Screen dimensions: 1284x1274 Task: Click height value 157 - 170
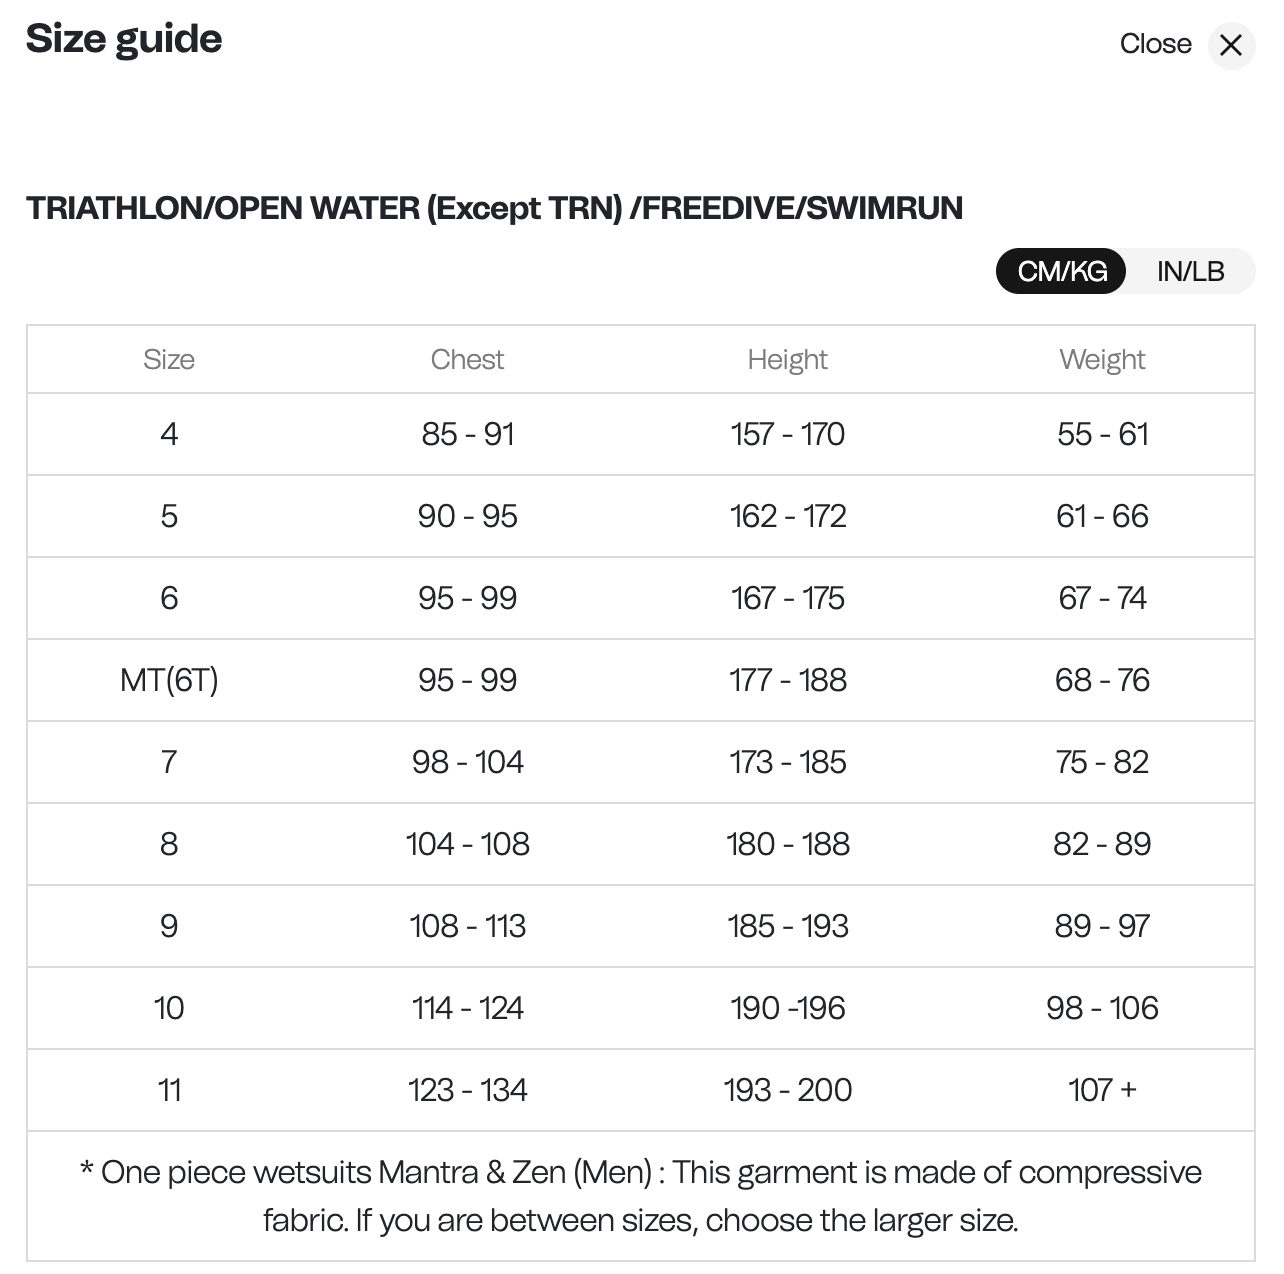pos(787,434)
